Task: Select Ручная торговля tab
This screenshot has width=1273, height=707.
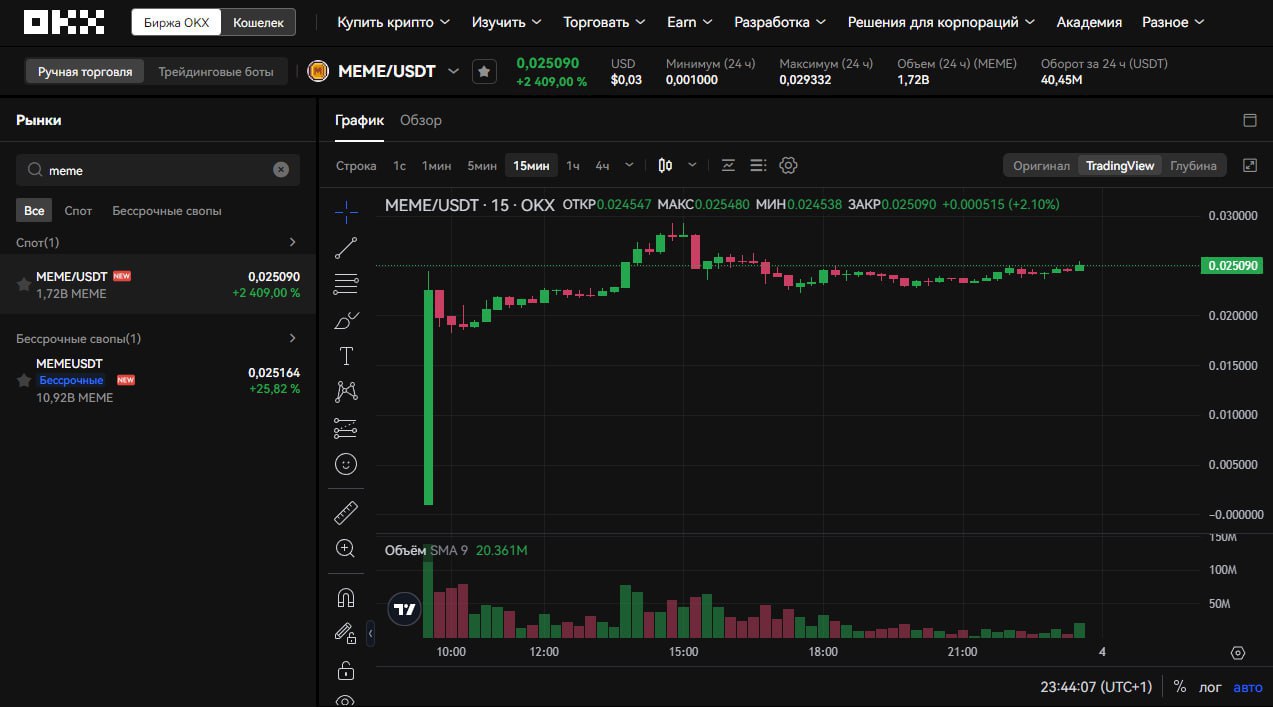Action: click(x=85, y=72)
